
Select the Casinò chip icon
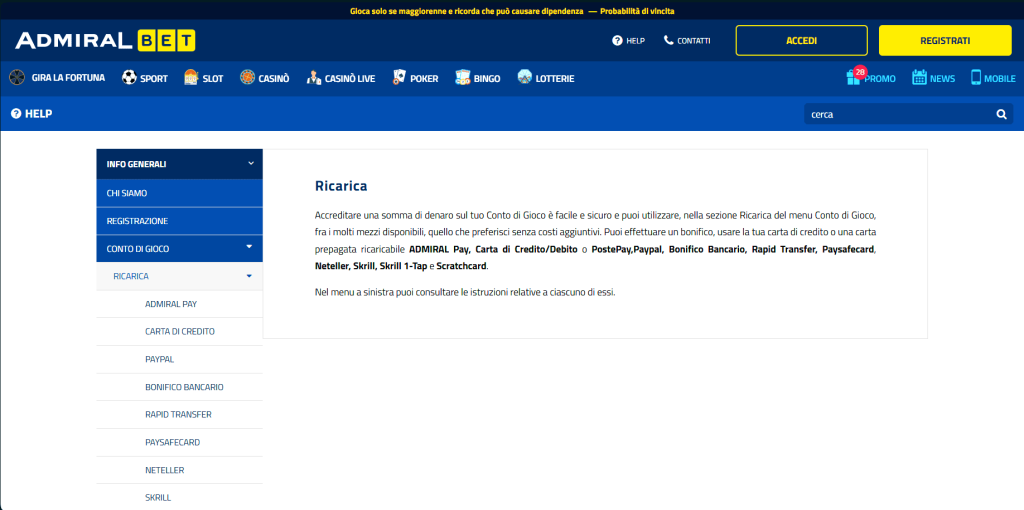[x=247, y=78]
